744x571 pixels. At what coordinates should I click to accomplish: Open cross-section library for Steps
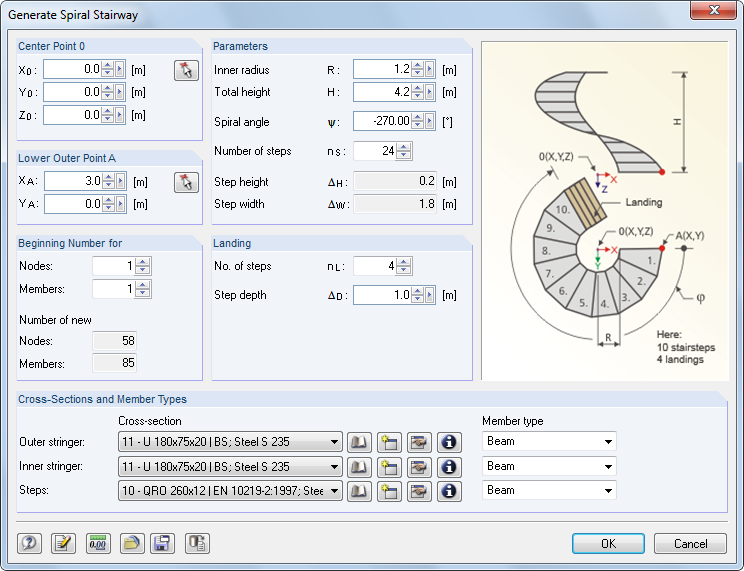[359, 491]
